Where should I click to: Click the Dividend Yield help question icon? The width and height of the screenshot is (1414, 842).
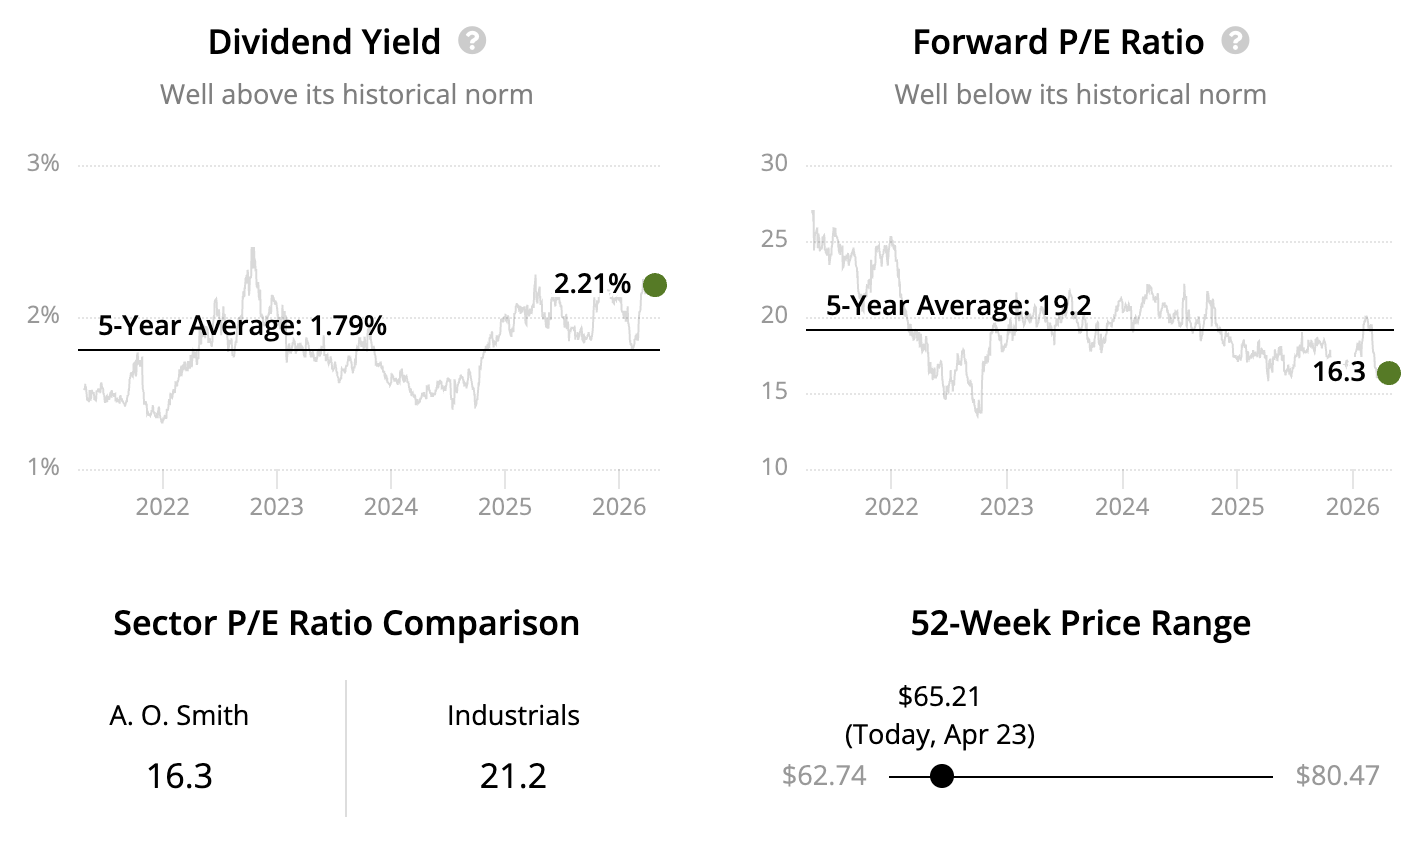pyautogui.click(x=472, y=41)
